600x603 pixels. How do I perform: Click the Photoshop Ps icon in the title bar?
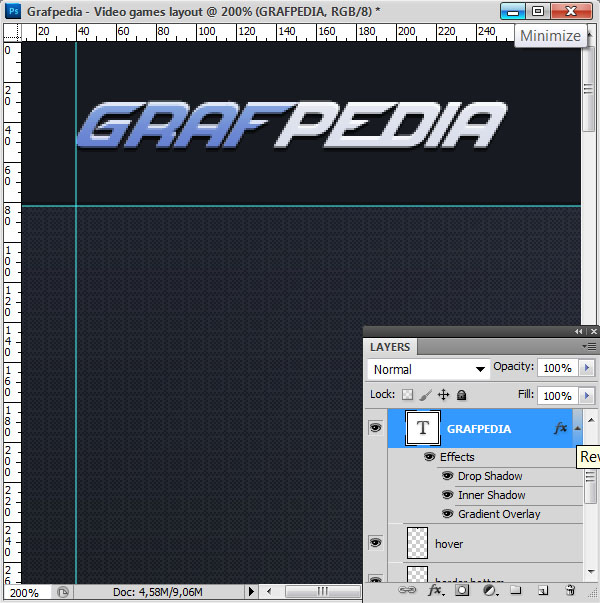pyautogui.click(x=13, y=11)
